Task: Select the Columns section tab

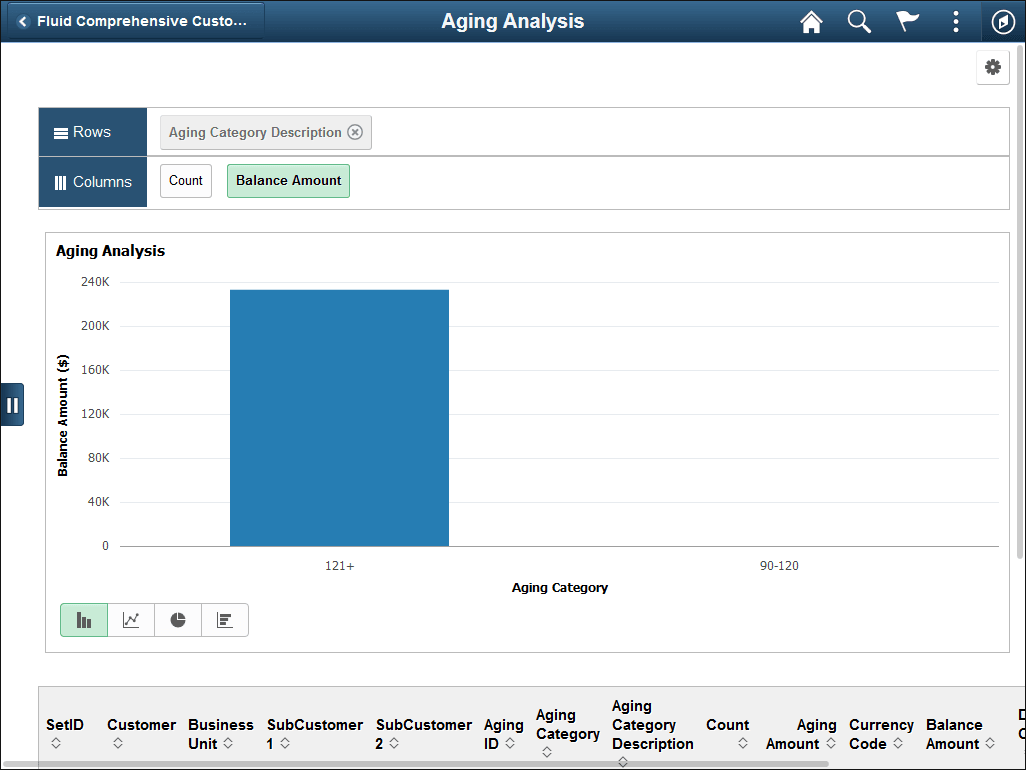Action: point(92,181)
